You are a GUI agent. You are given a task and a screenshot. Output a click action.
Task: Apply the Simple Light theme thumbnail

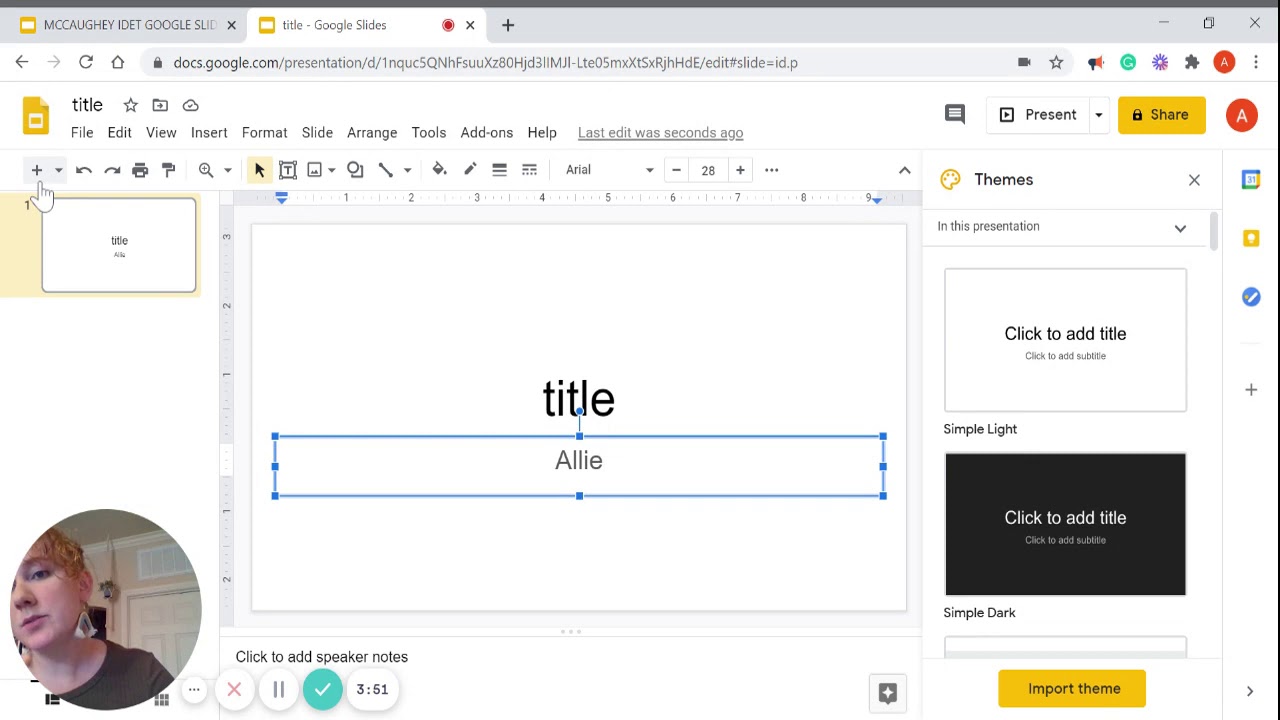[x=1065, y=340]
